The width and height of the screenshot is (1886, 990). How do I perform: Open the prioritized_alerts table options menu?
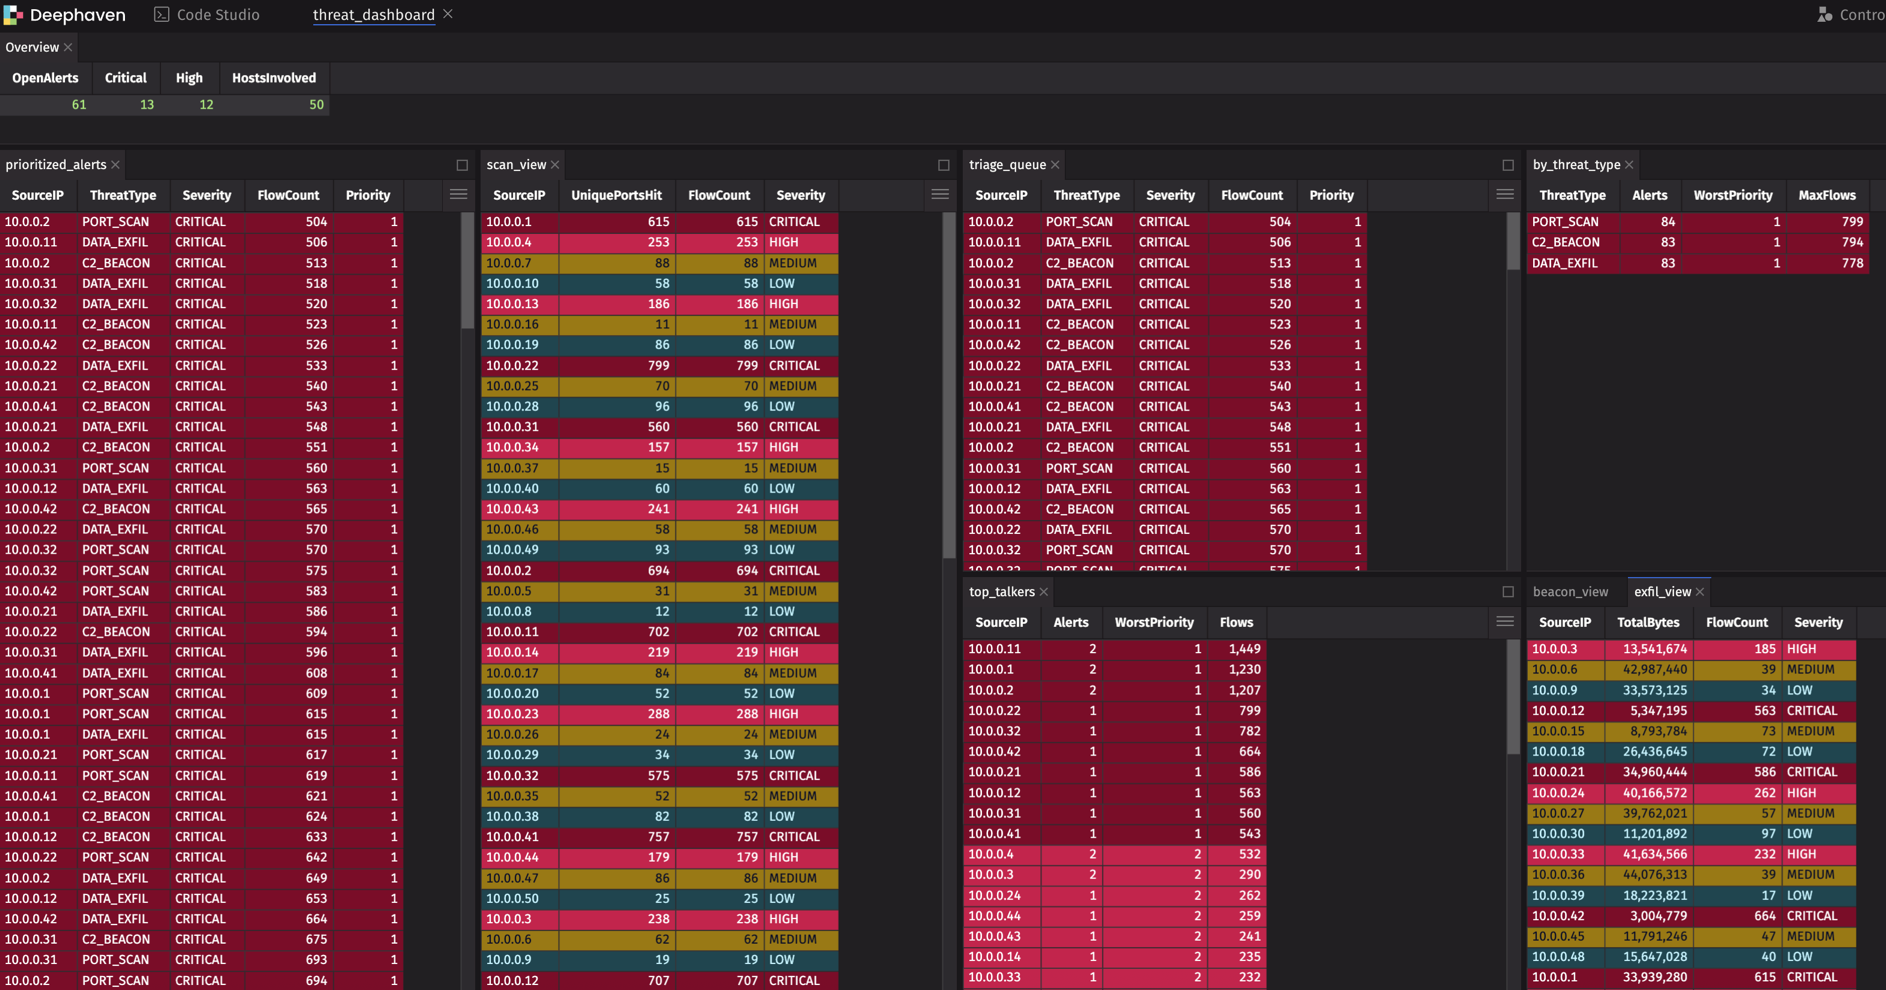[458, 195]
